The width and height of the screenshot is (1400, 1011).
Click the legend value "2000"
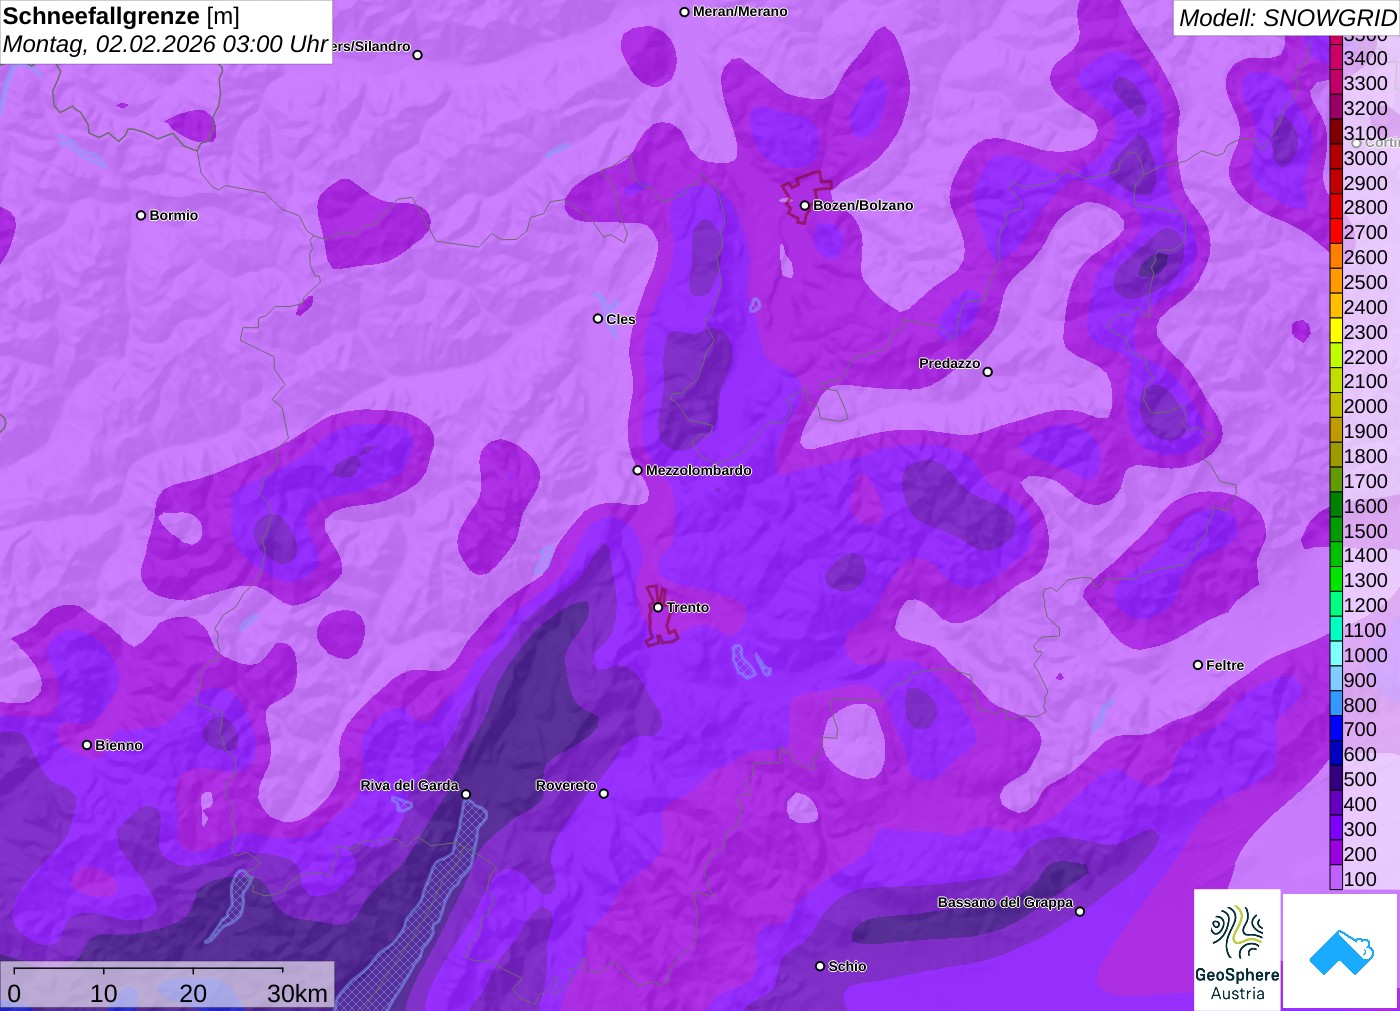(1365, 406)
